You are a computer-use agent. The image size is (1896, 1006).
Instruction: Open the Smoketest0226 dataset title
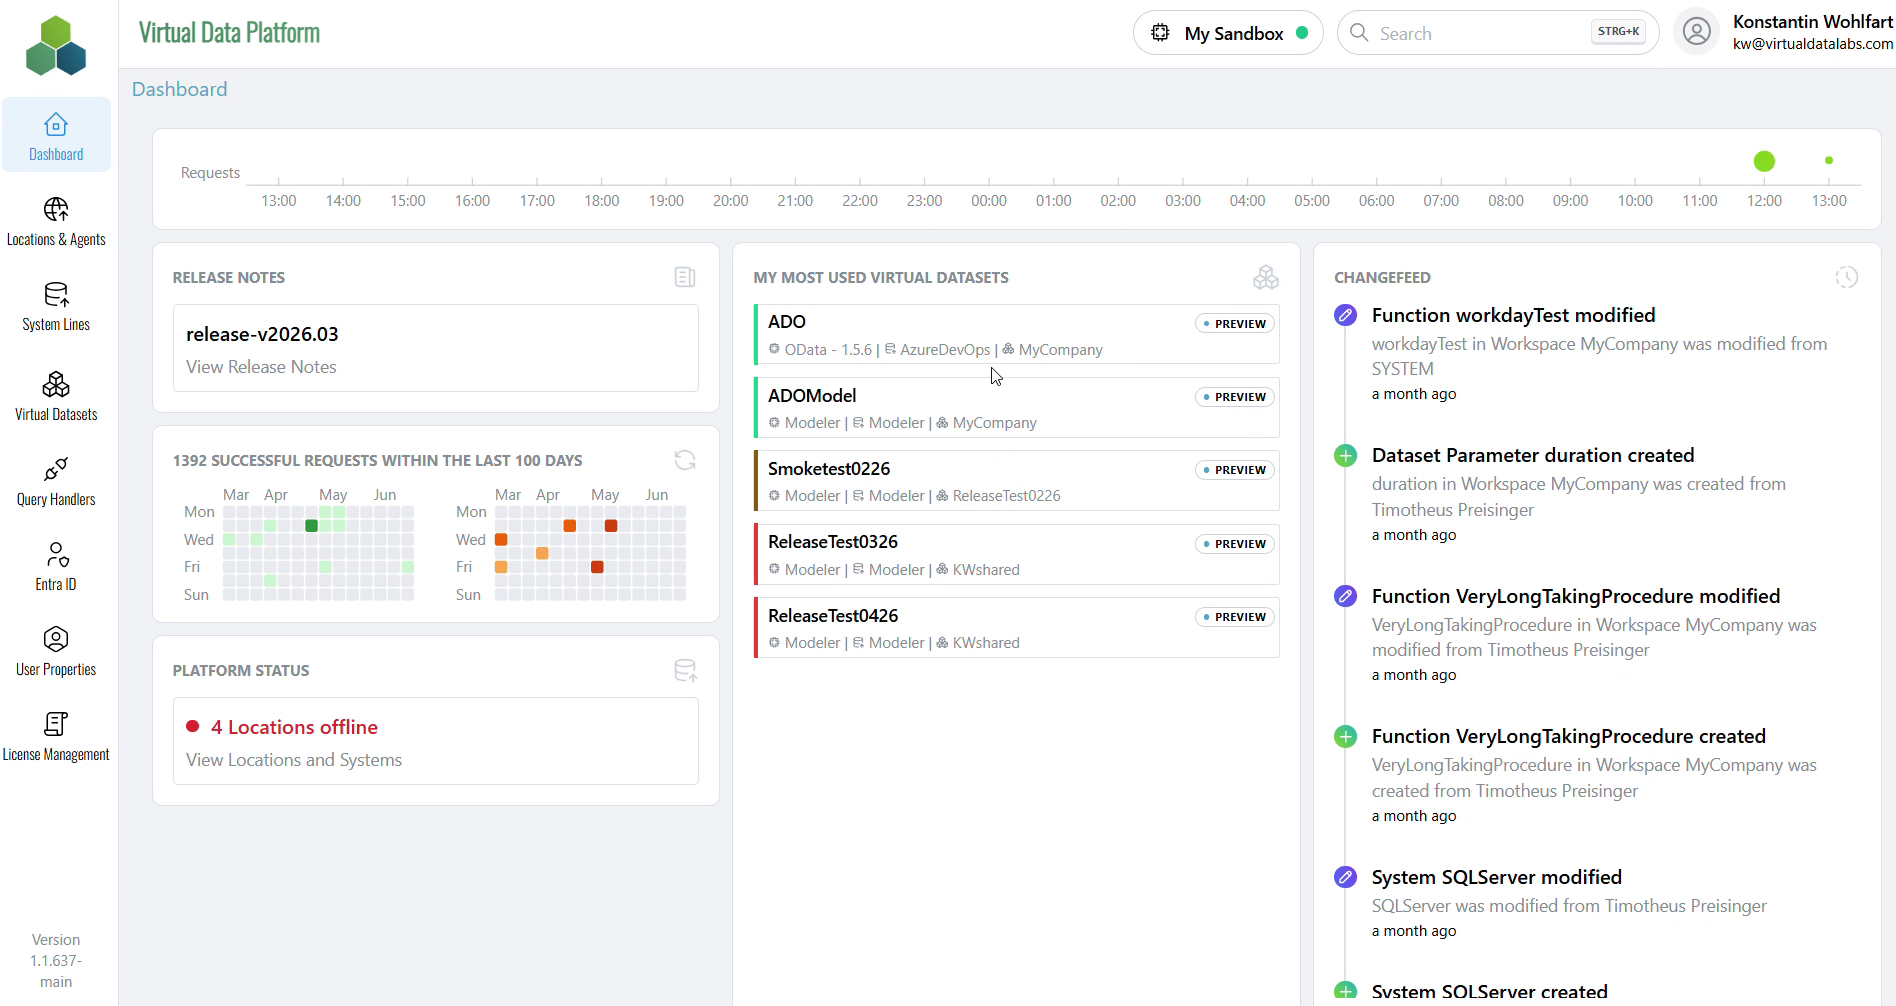coord(829,469)
